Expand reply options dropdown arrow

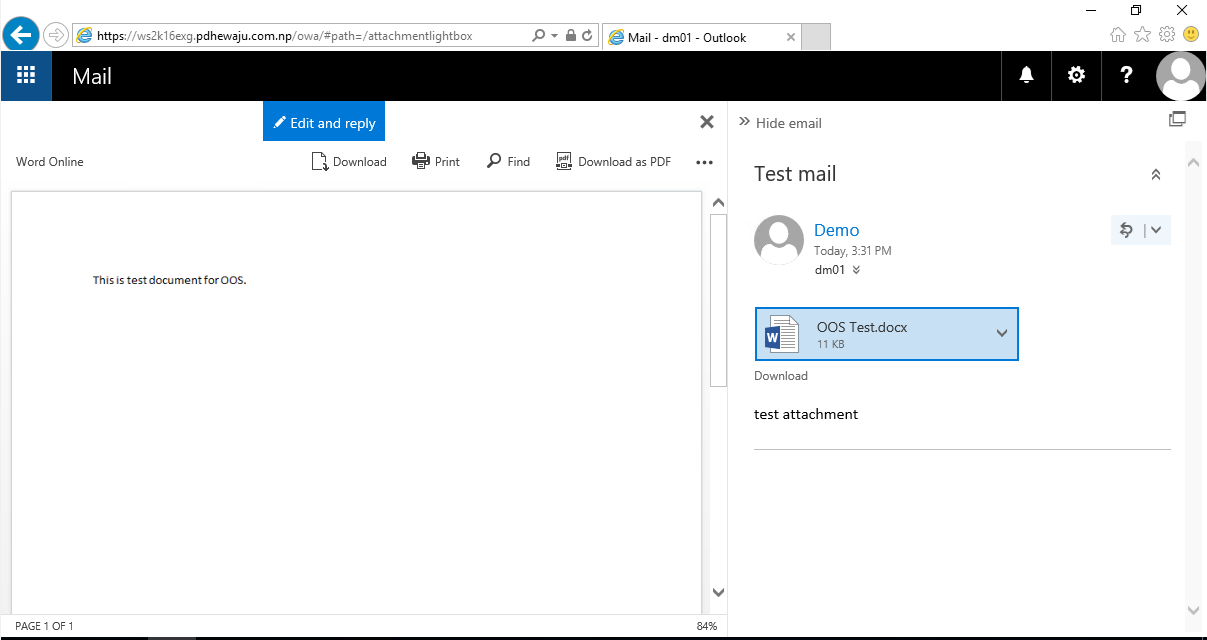[x=1156, y=230]
